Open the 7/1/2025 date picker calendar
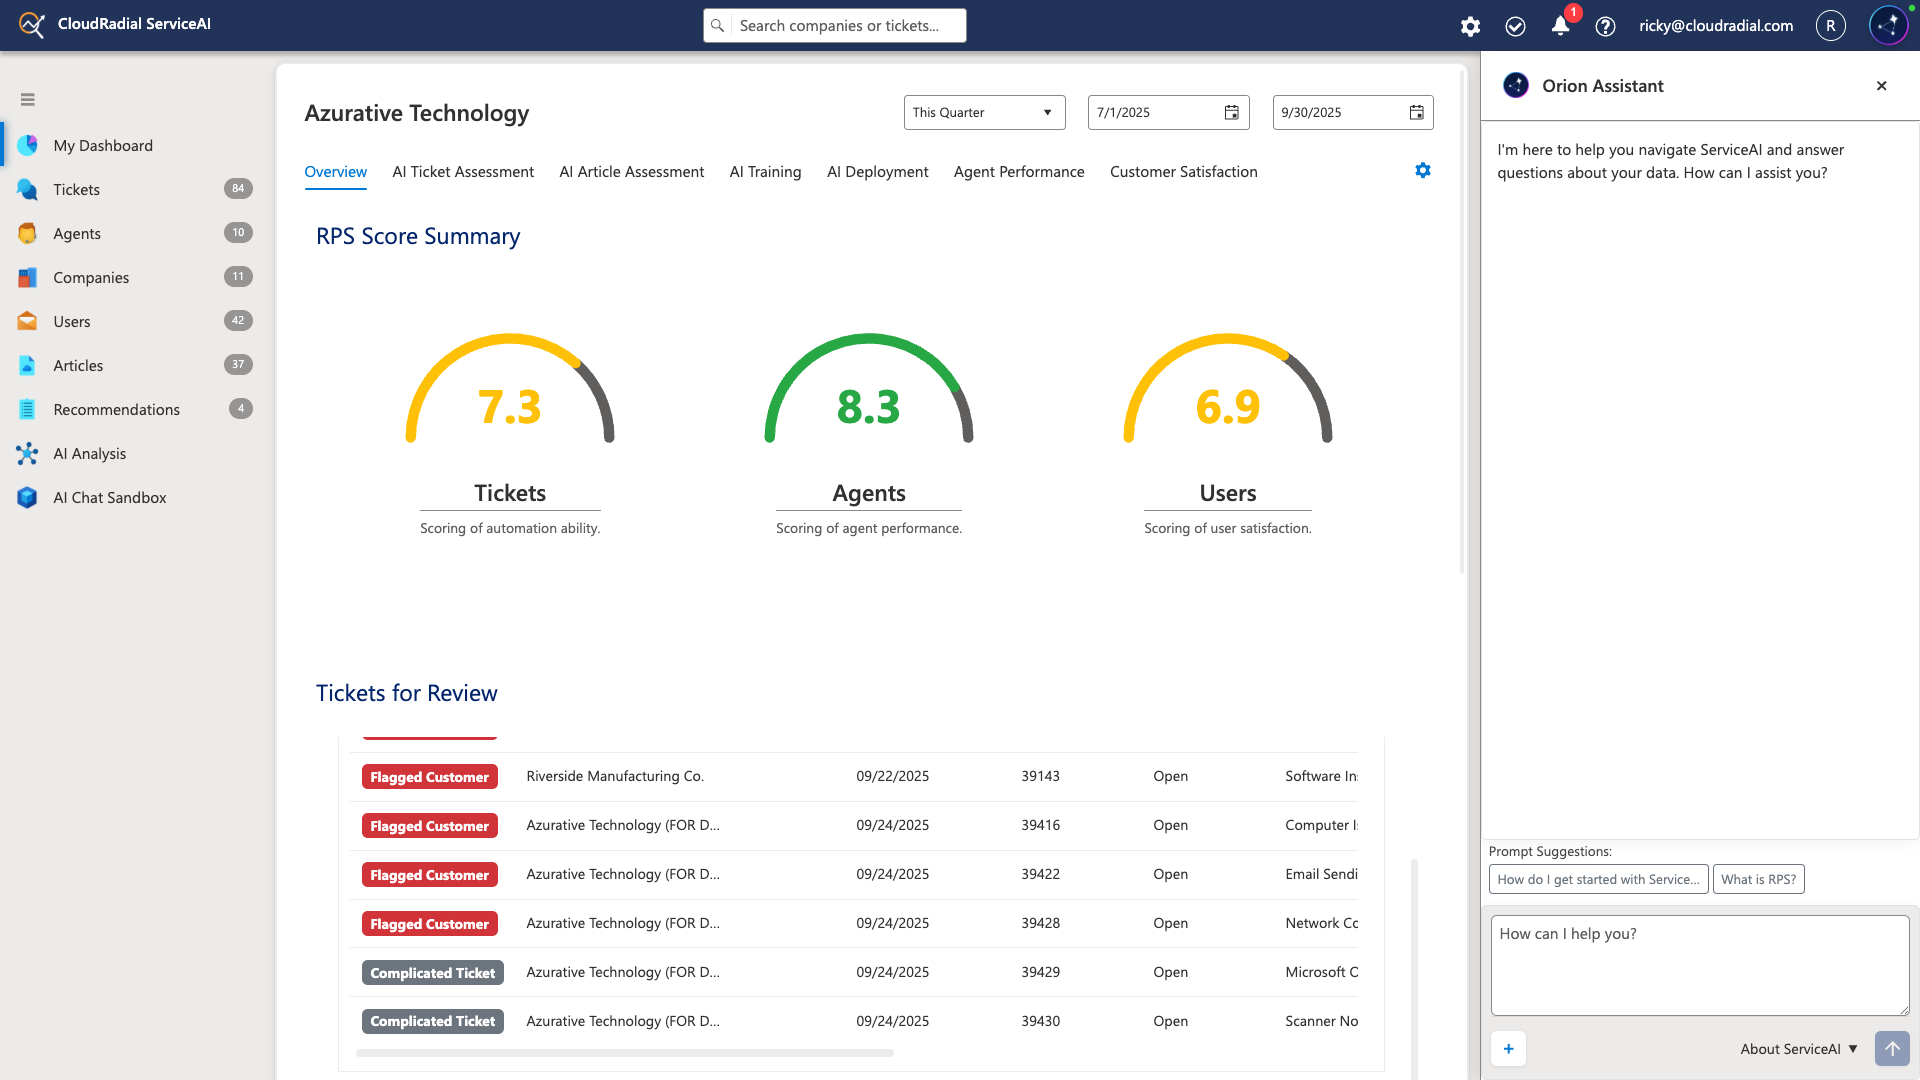This screenshot has width=1920, height=1080. click(1230, 112)
